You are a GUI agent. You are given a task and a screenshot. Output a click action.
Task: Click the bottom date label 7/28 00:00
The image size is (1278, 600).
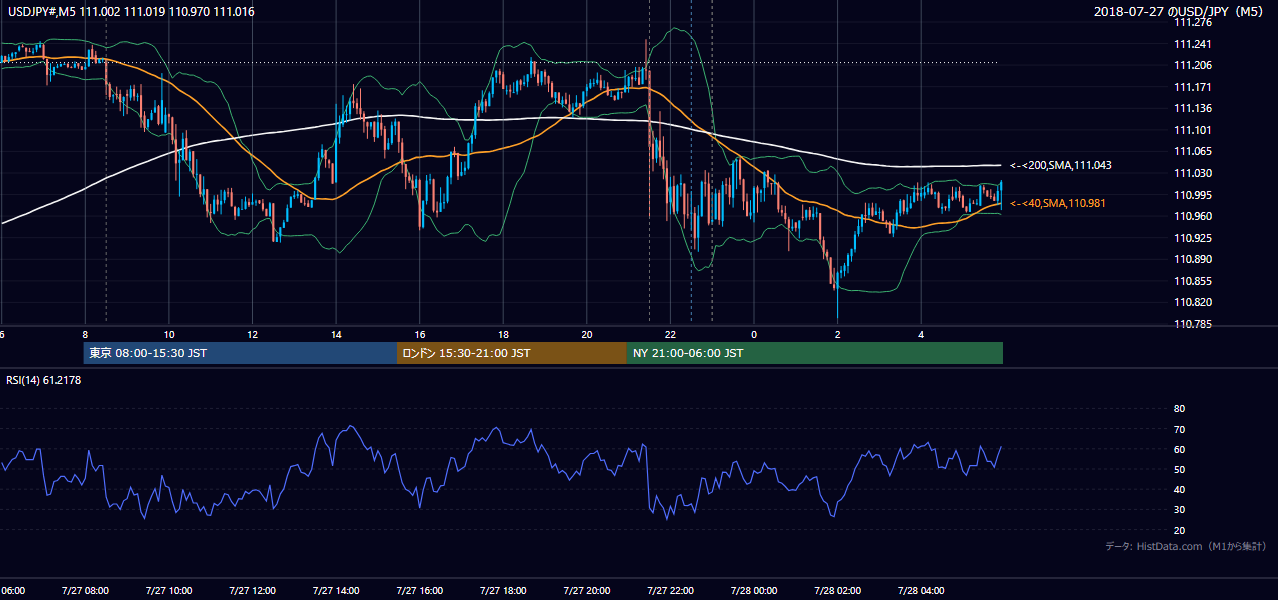point(754,590)
